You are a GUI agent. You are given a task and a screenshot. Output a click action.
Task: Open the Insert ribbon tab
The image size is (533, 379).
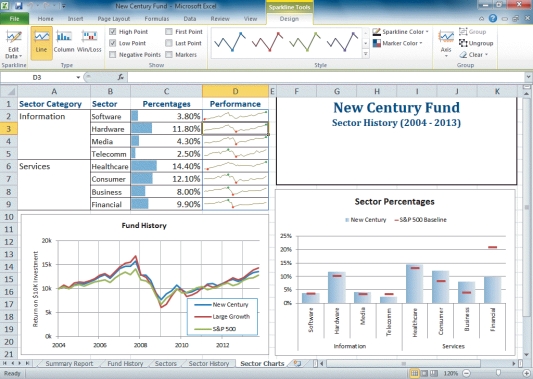click(75, 19)
